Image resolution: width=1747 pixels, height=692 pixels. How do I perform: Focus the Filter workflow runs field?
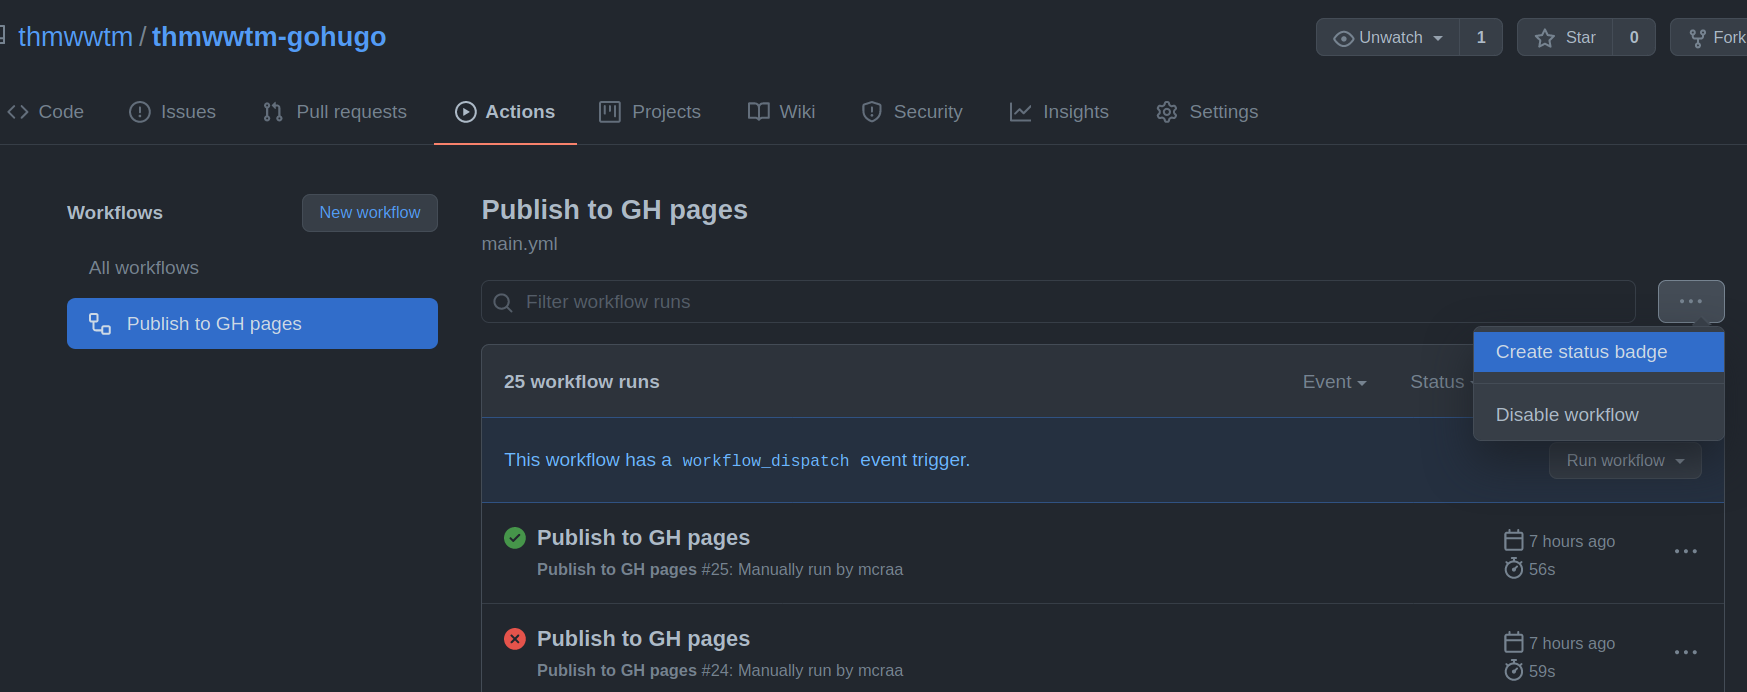click(1058, 302)
